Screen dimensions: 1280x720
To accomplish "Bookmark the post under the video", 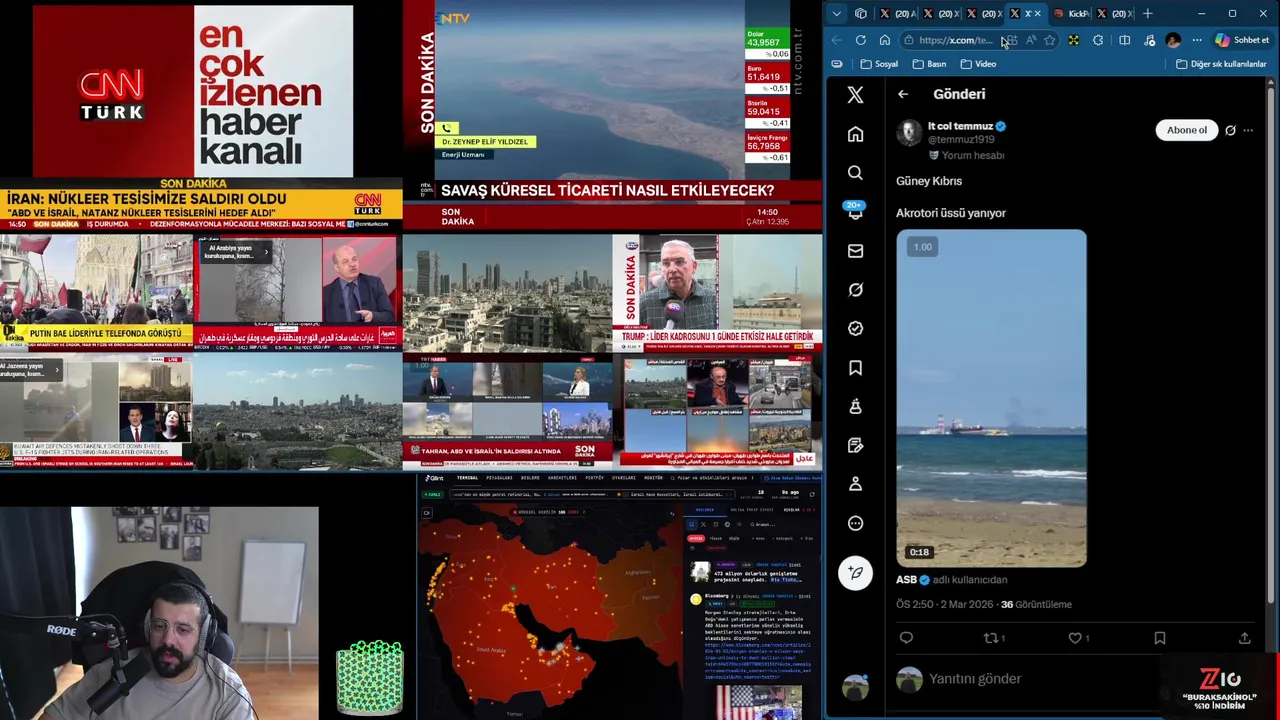I will pyautogui.click(x=1160, y=638).
